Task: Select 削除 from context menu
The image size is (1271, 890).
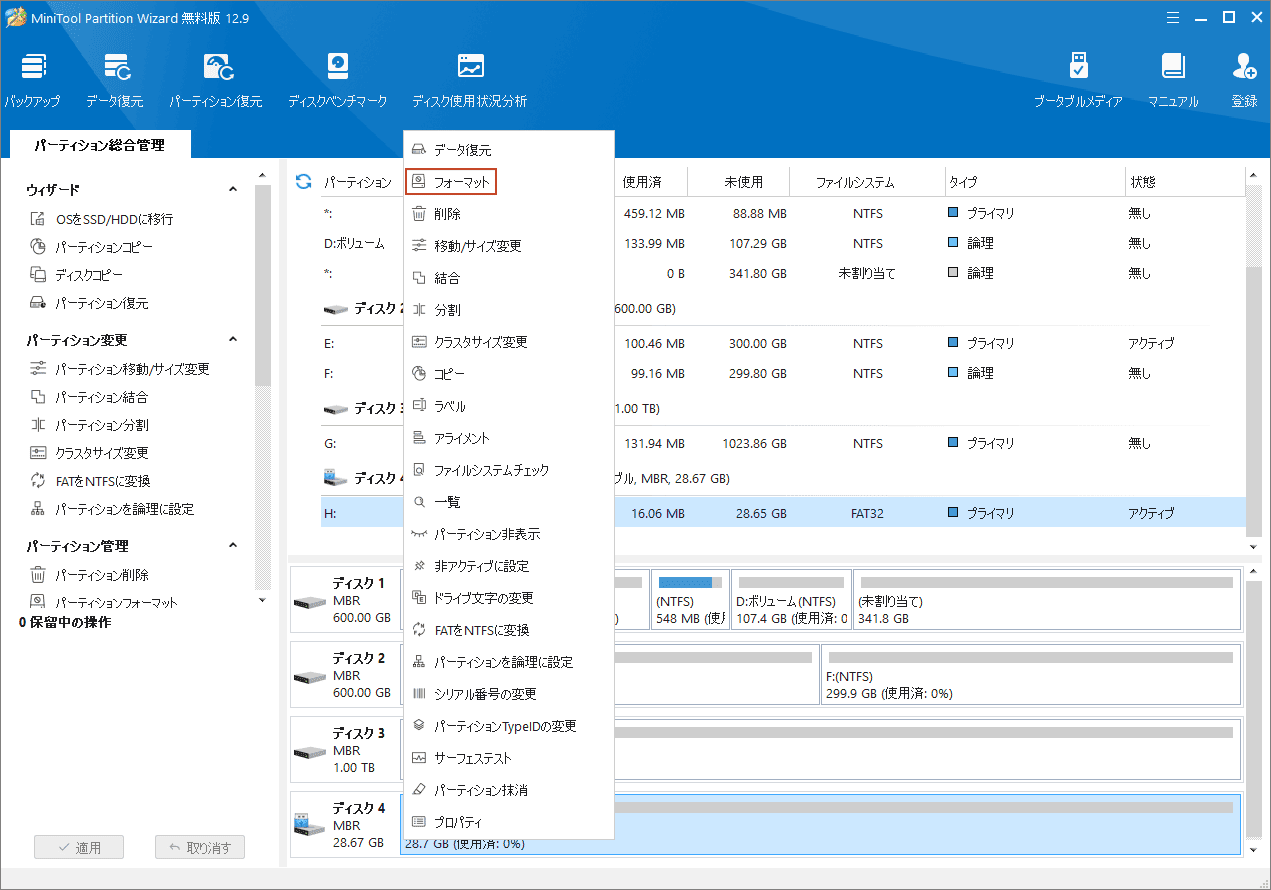Action: point(509,214)
